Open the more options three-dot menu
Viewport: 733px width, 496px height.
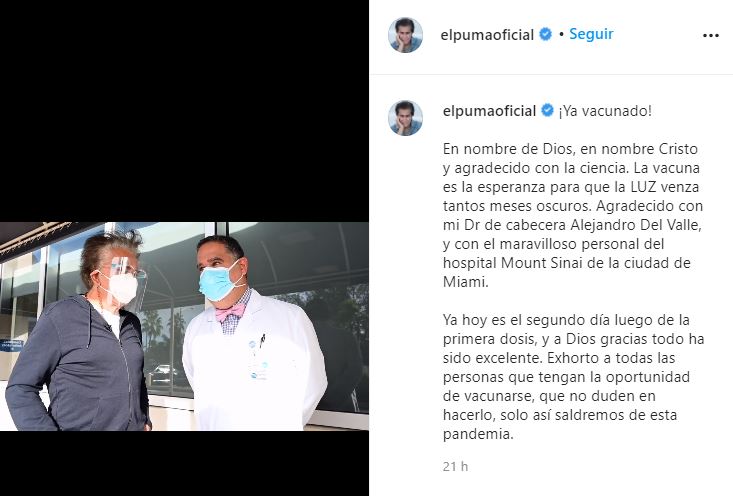coord(711,36)
